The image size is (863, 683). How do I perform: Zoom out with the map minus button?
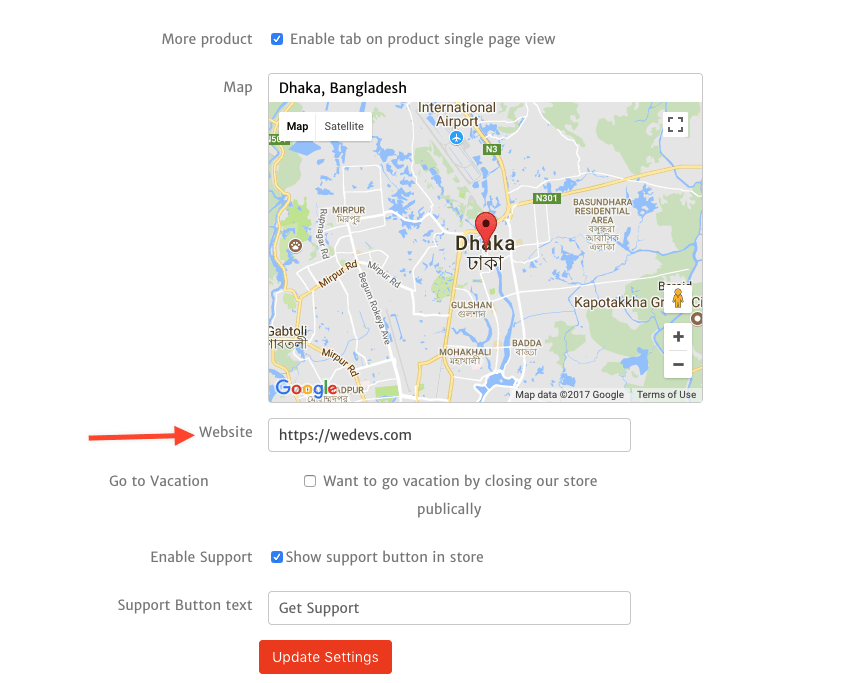(678, 364)
